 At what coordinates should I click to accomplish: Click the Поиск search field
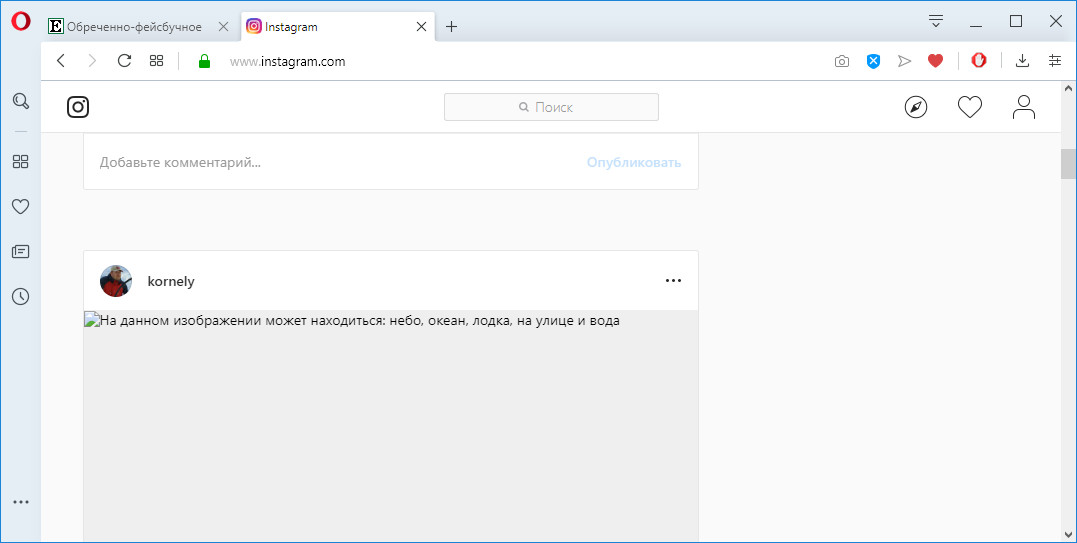[551, 107]
